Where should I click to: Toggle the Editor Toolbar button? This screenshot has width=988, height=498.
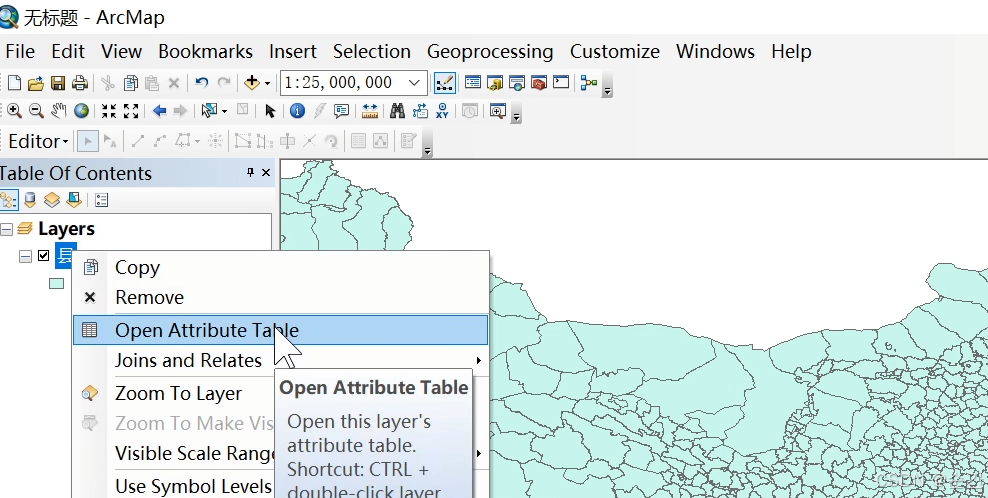click(445, 83)
